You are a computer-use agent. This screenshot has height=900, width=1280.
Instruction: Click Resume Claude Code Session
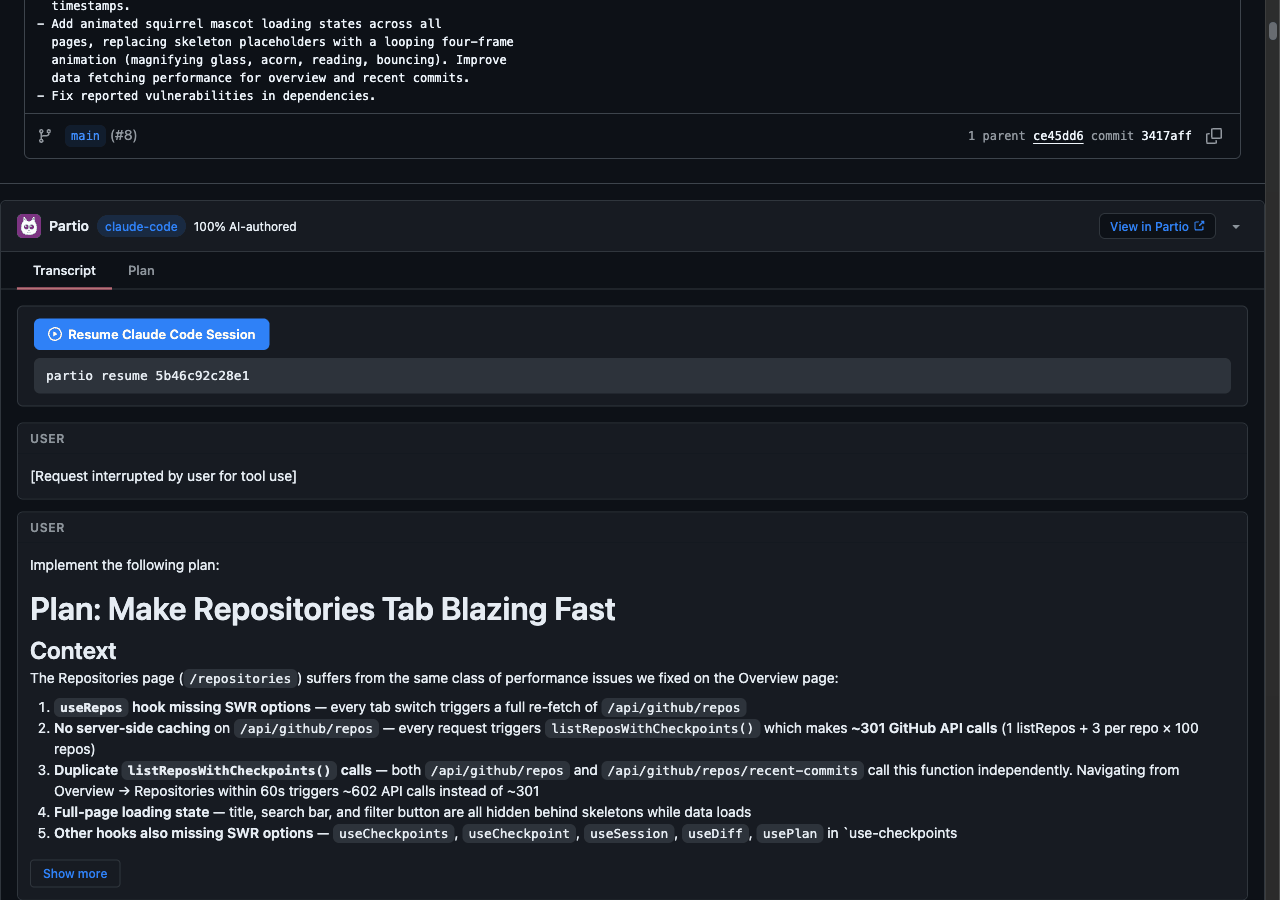point(151,334)
